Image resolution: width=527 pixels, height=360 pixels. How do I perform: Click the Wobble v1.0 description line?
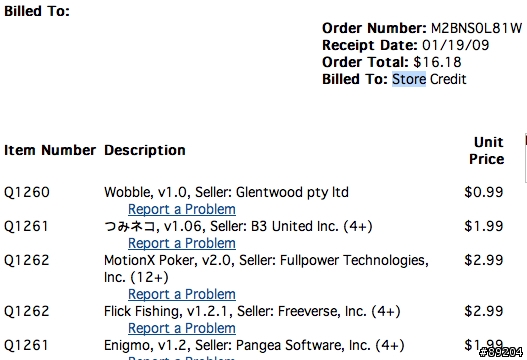(226, 192)
